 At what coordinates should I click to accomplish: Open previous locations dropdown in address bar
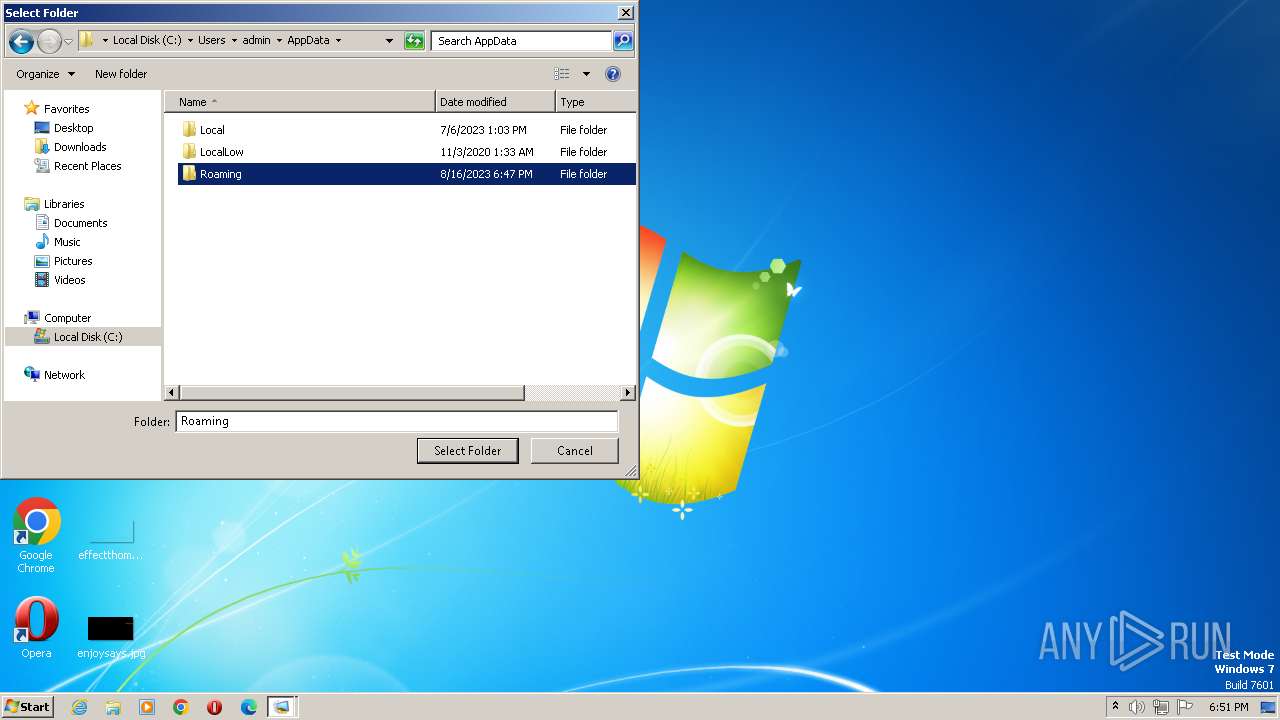coord(389,41)
